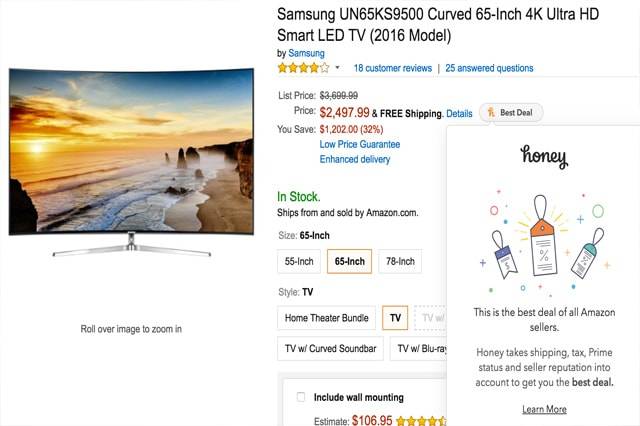Pick the TV style option

point(395,318)
